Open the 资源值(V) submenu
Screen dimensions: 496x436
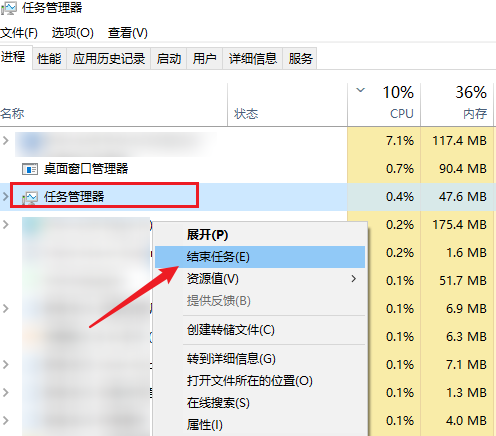point(260,279)
